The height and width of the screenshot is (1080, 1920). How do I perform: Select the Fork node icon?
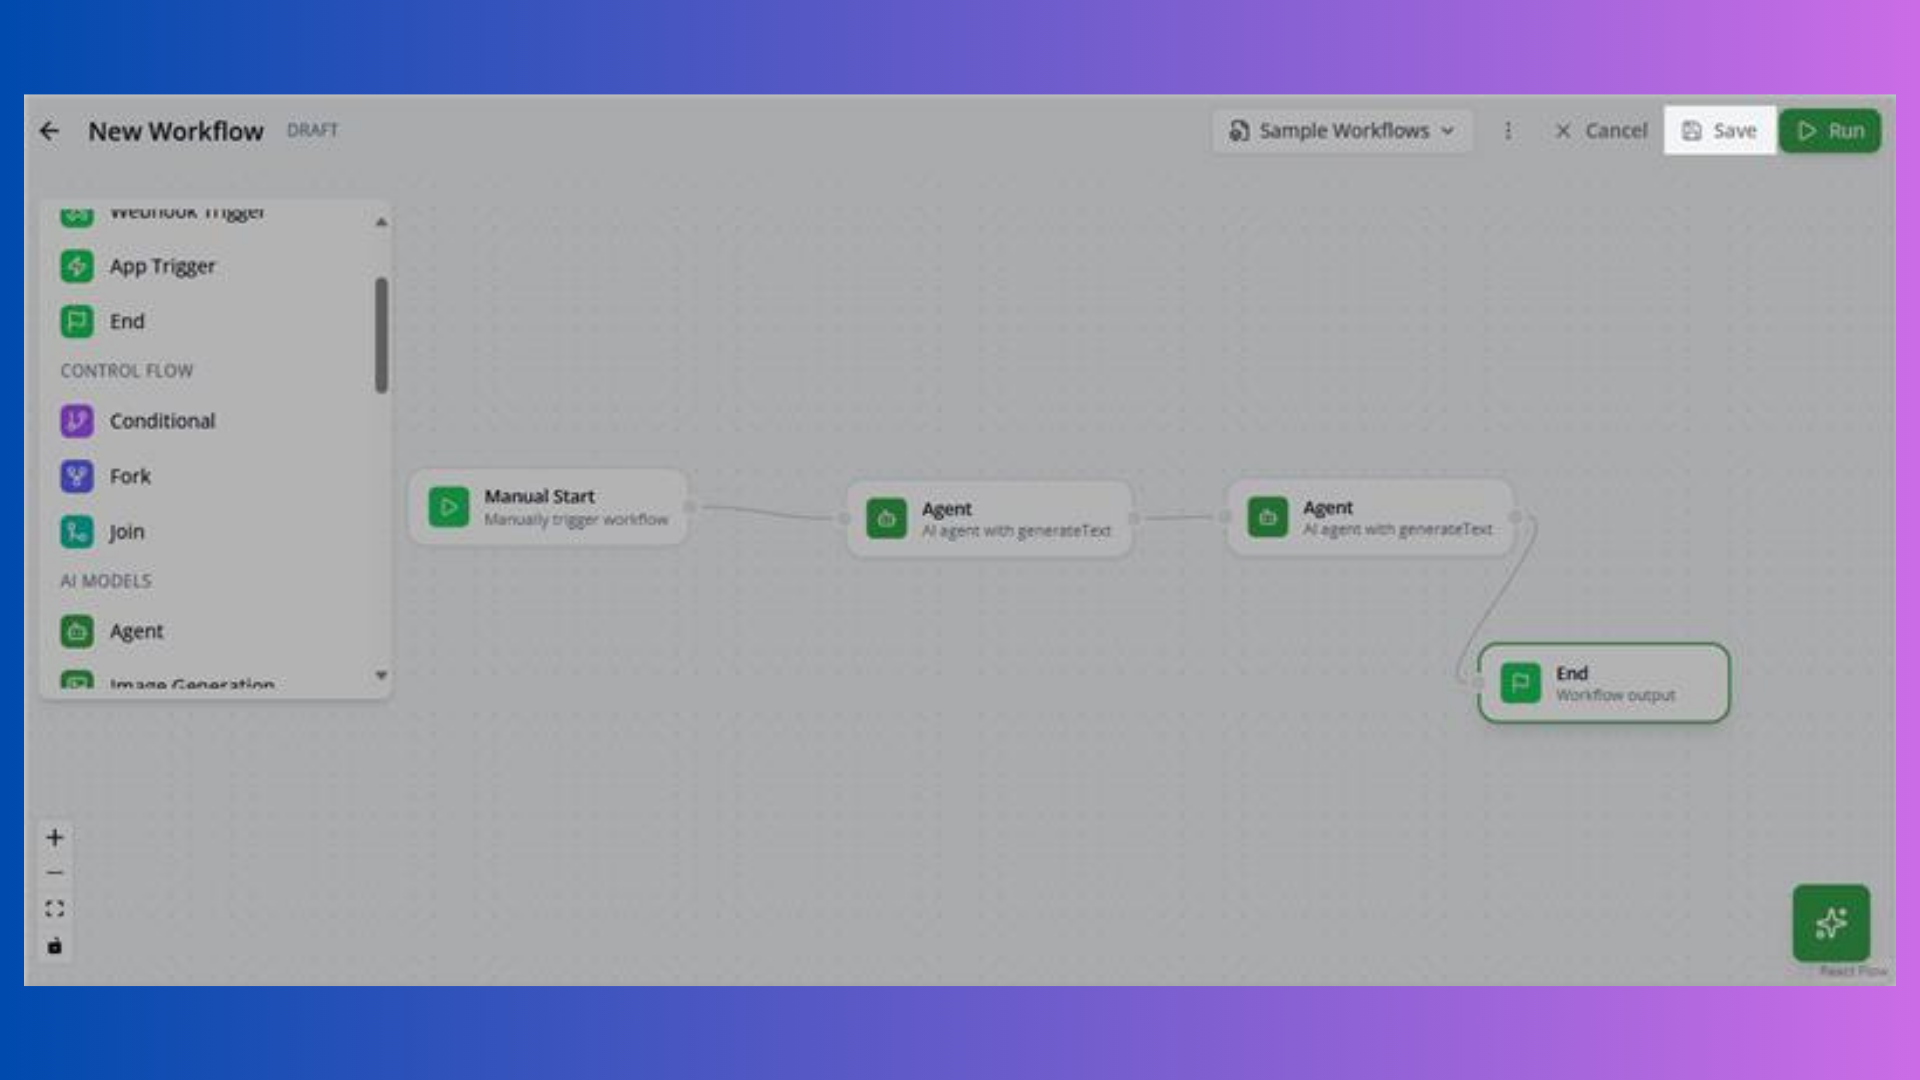(x=76, y=476)
